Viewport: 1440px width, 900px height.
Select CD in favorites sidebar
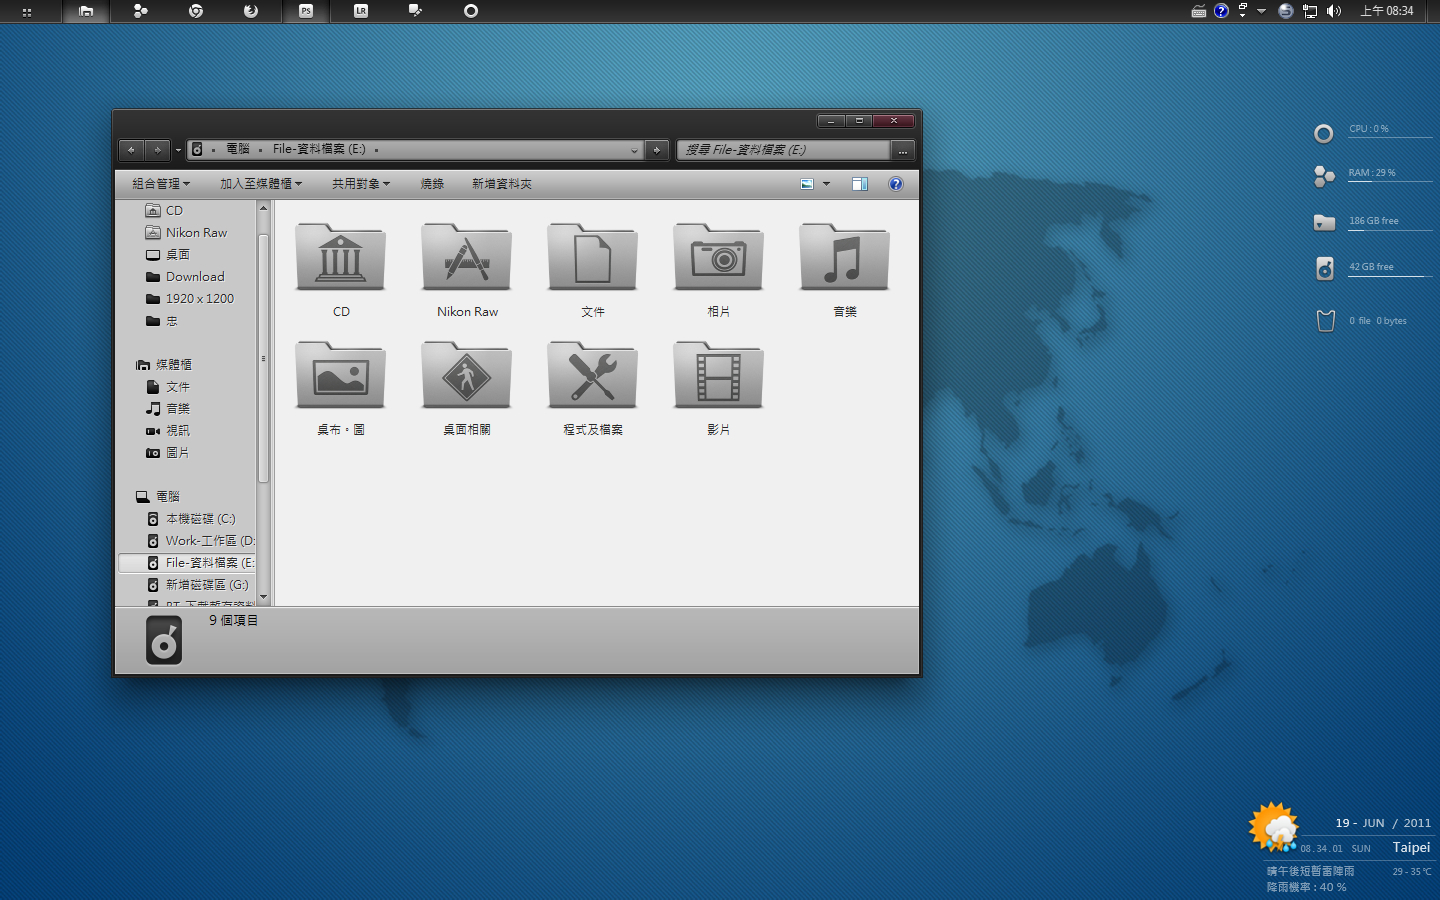point(174,210)
